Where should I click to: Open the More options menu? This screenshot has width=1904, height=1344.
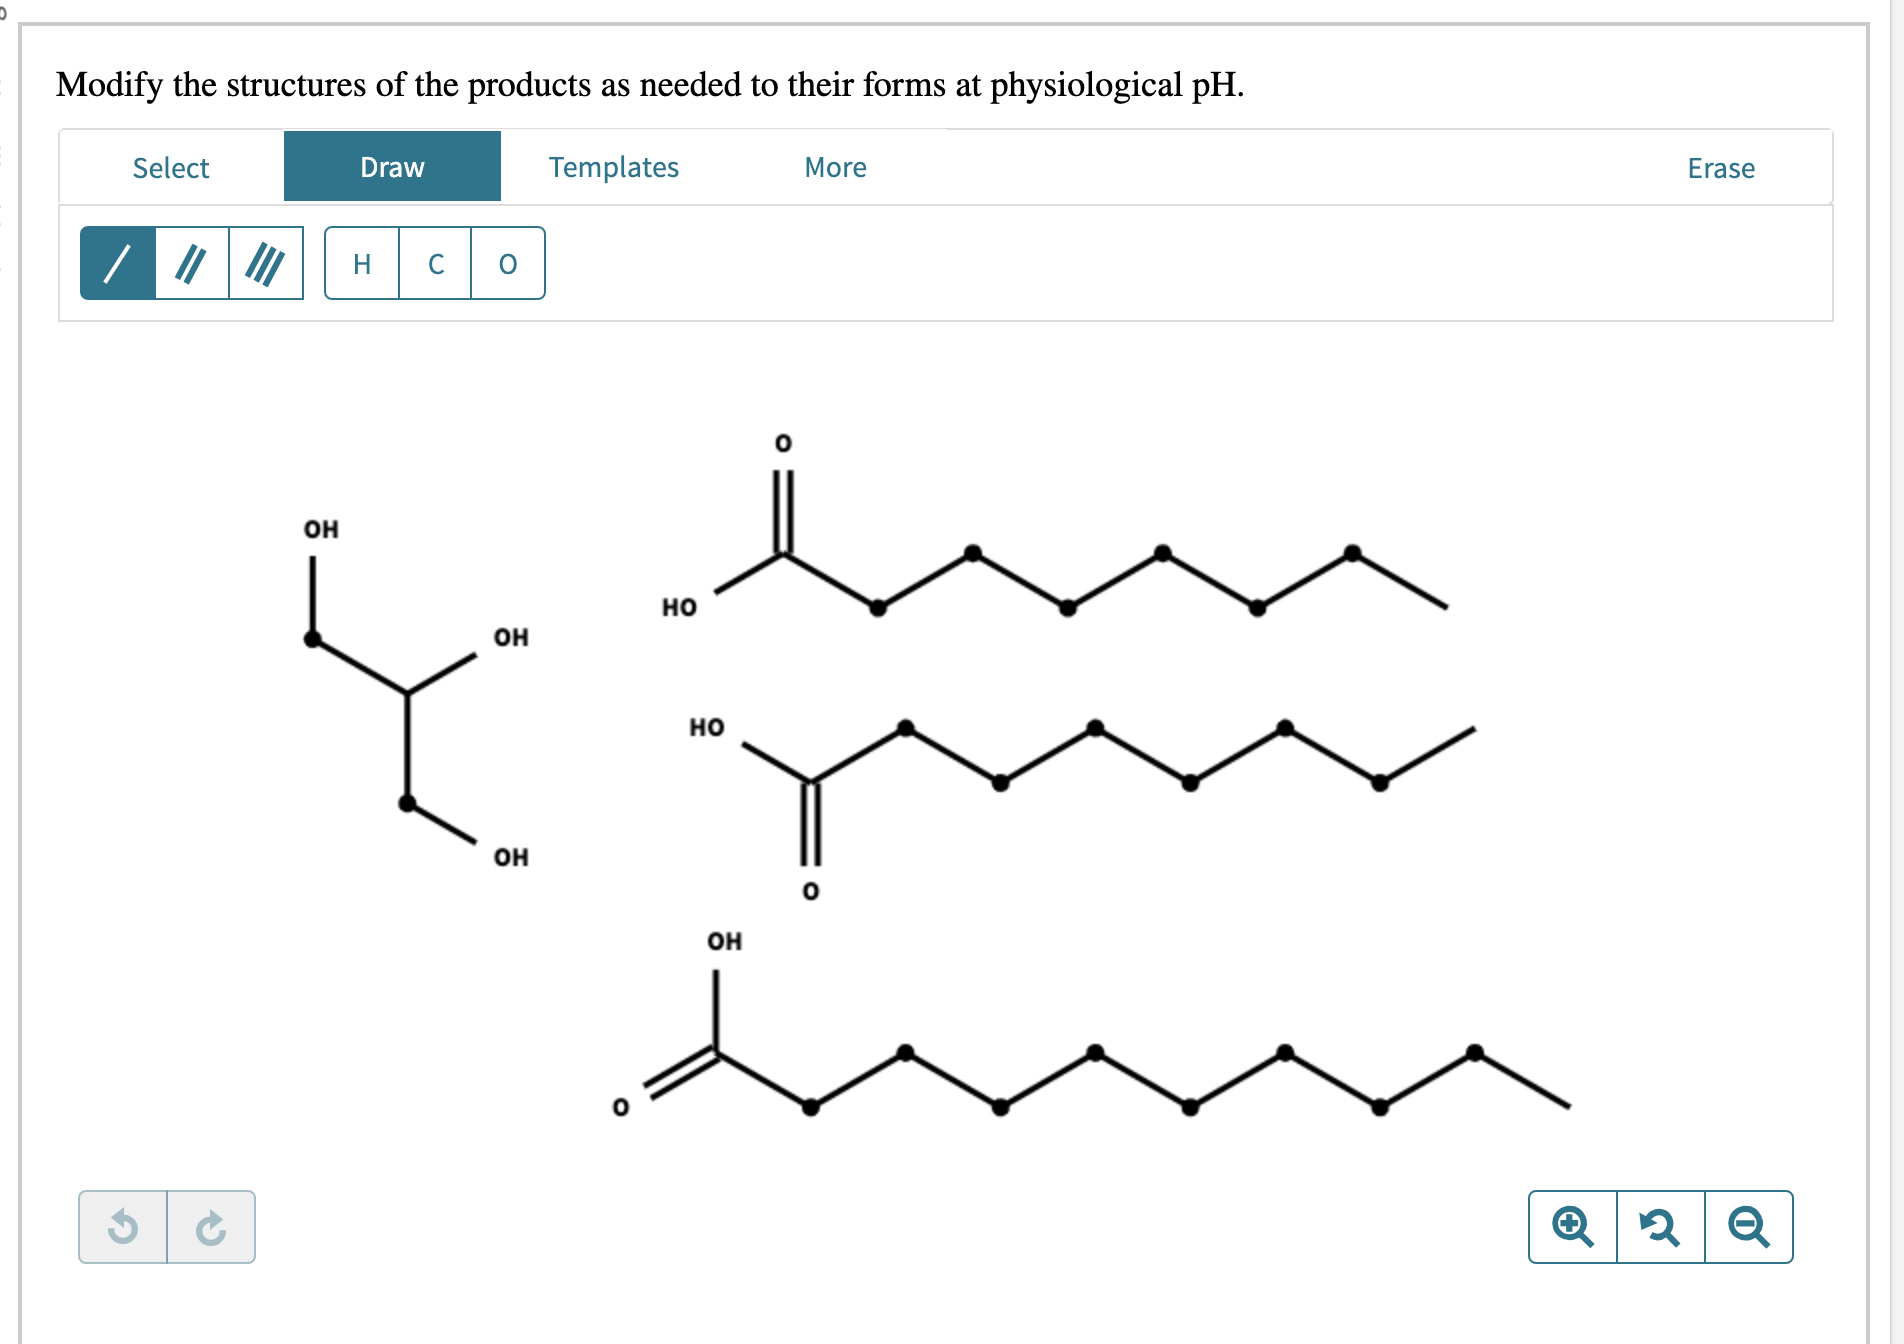coord(835,167)
